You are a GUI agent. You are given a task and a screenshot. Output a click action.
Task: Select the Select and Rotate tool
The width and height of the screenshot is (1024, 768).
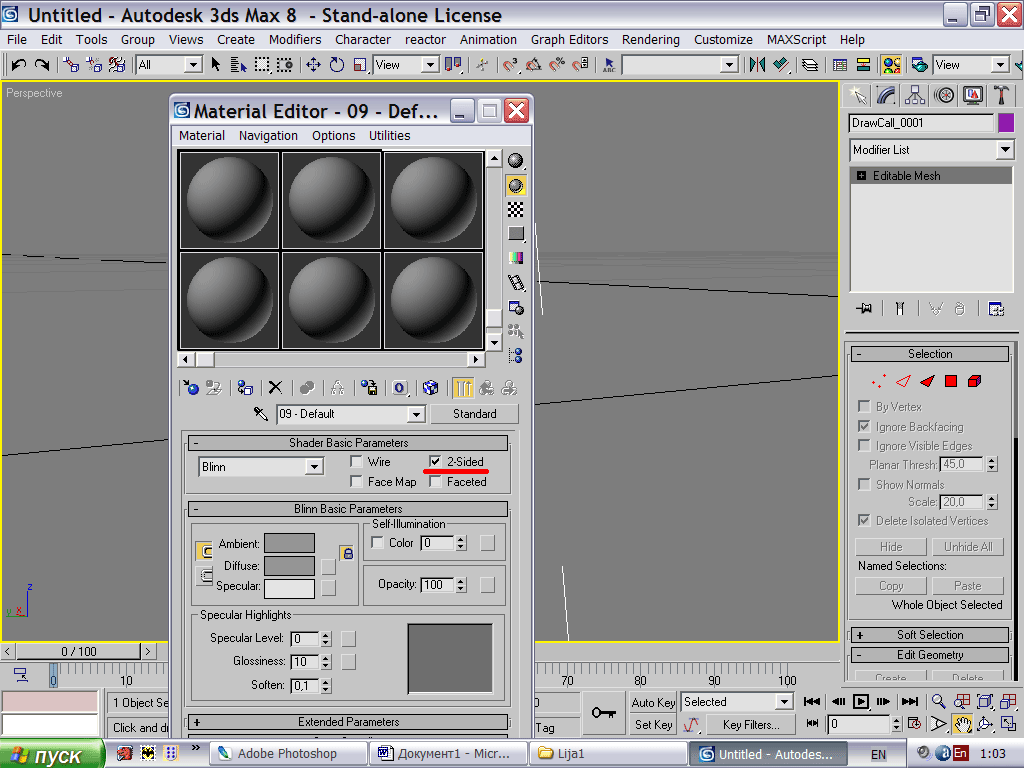tap(337, 65)
